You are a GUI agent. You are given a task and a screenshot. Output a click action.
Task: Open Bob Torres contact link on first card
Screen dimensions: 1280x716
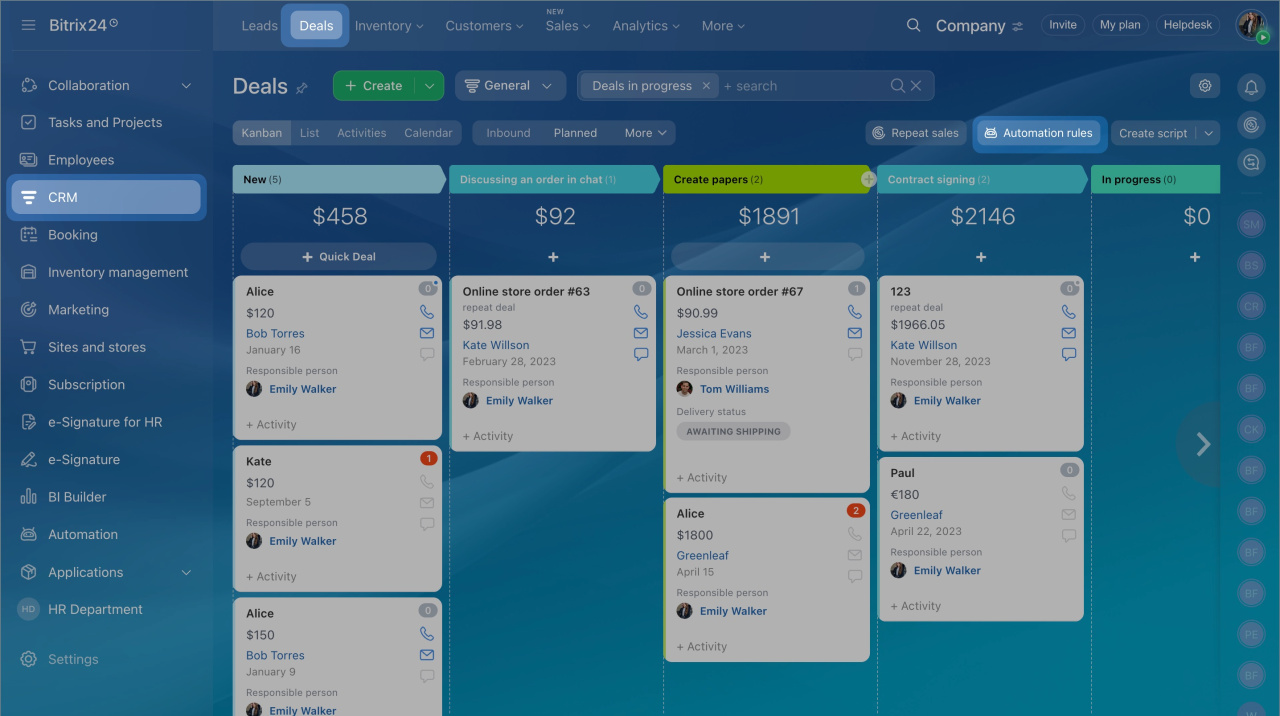[x=275, y=334]
